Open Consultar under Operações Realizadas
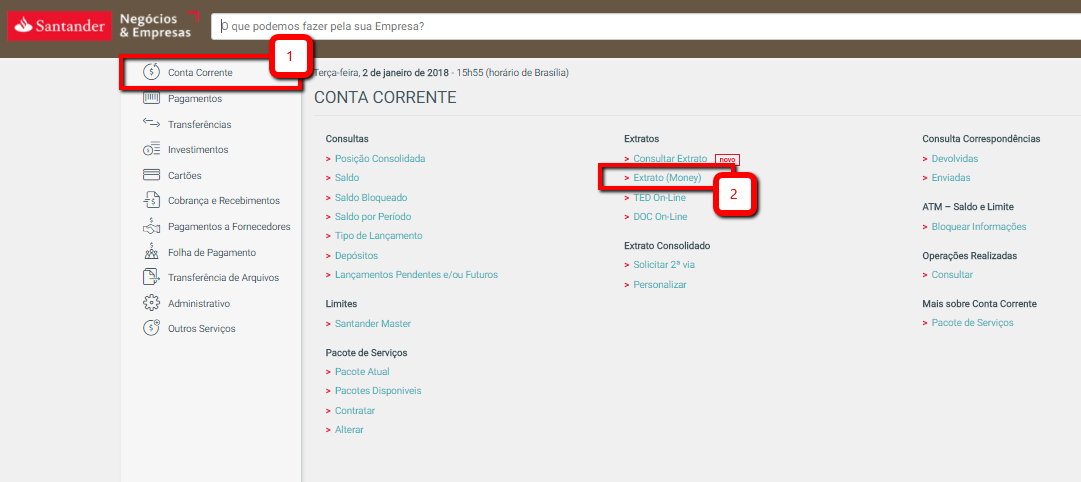Image resolution: width=1081 pixels, height=482 pixels. coord(952,275)
